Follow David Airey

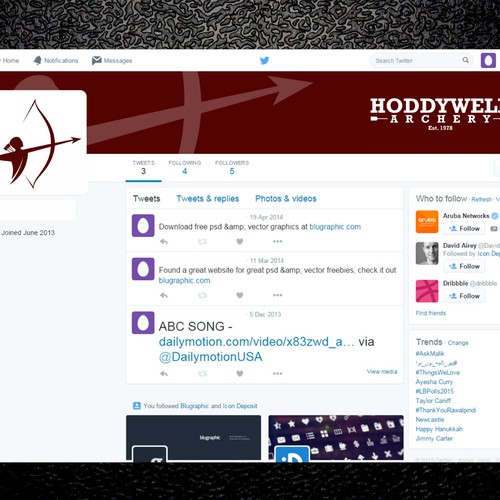464,266
